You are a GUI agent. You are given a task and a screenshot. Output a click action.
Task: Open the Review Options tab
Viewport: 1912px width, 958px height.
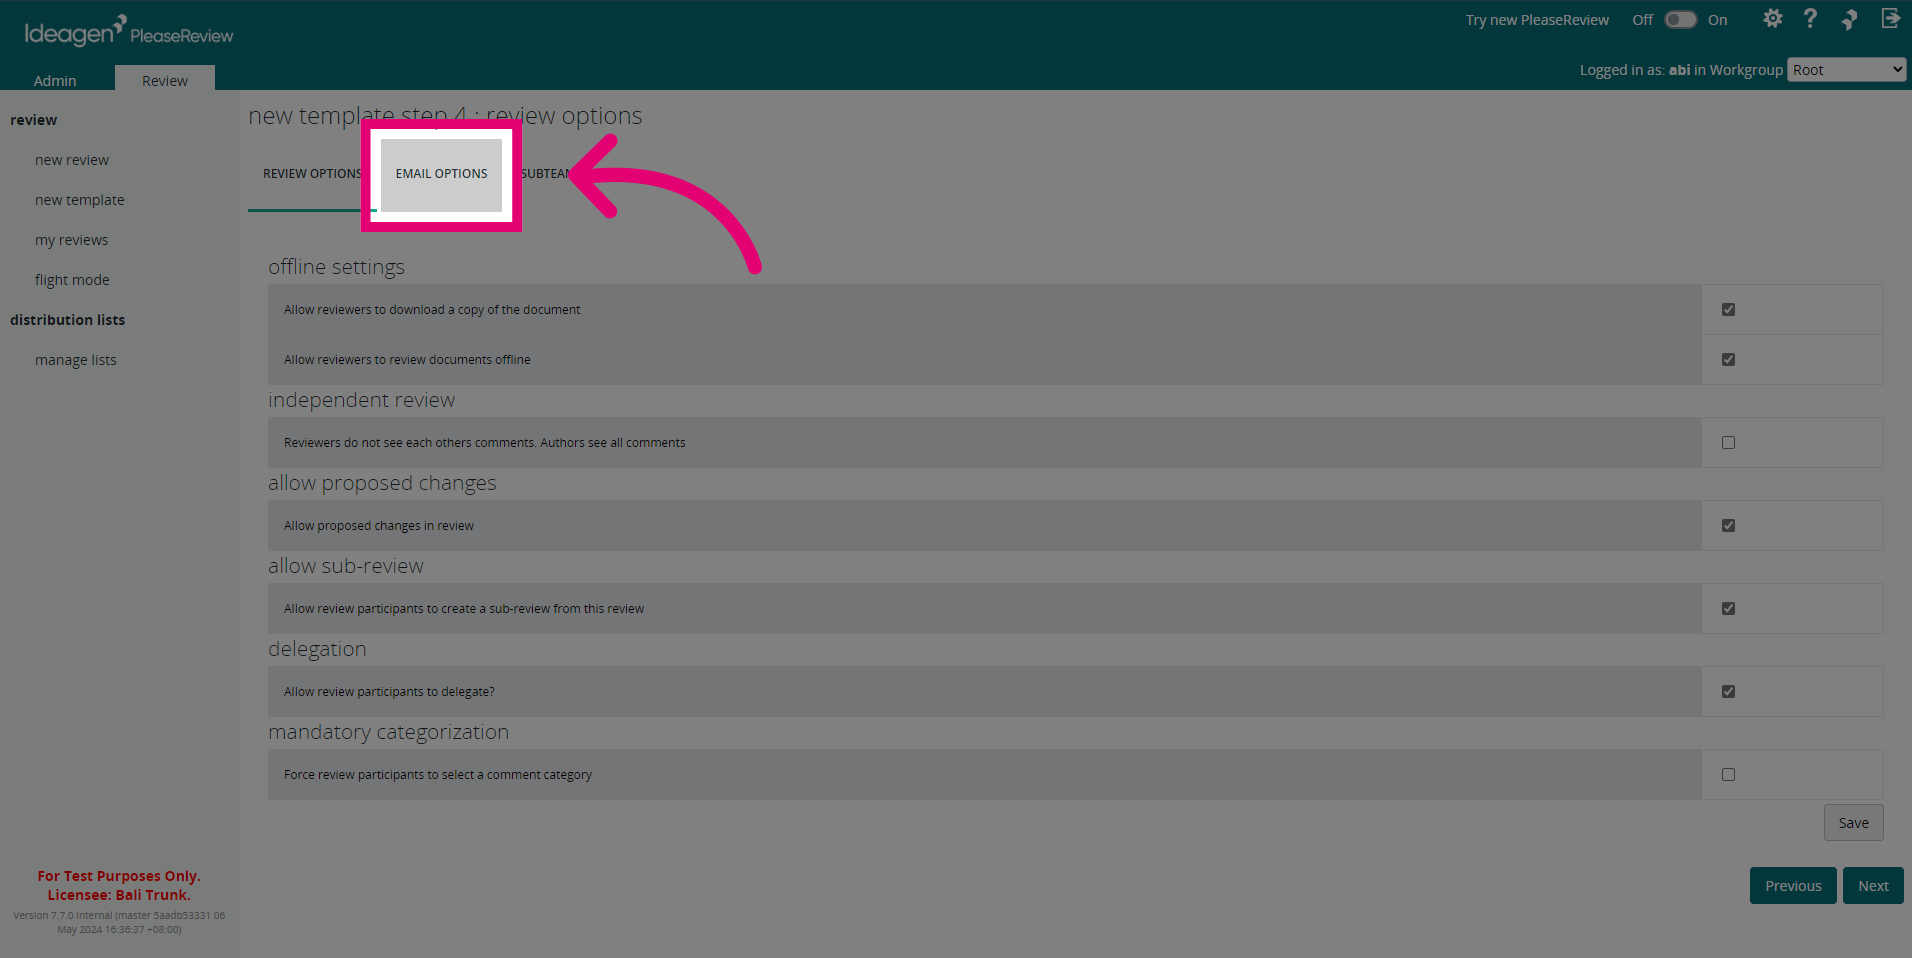point(312,174)
